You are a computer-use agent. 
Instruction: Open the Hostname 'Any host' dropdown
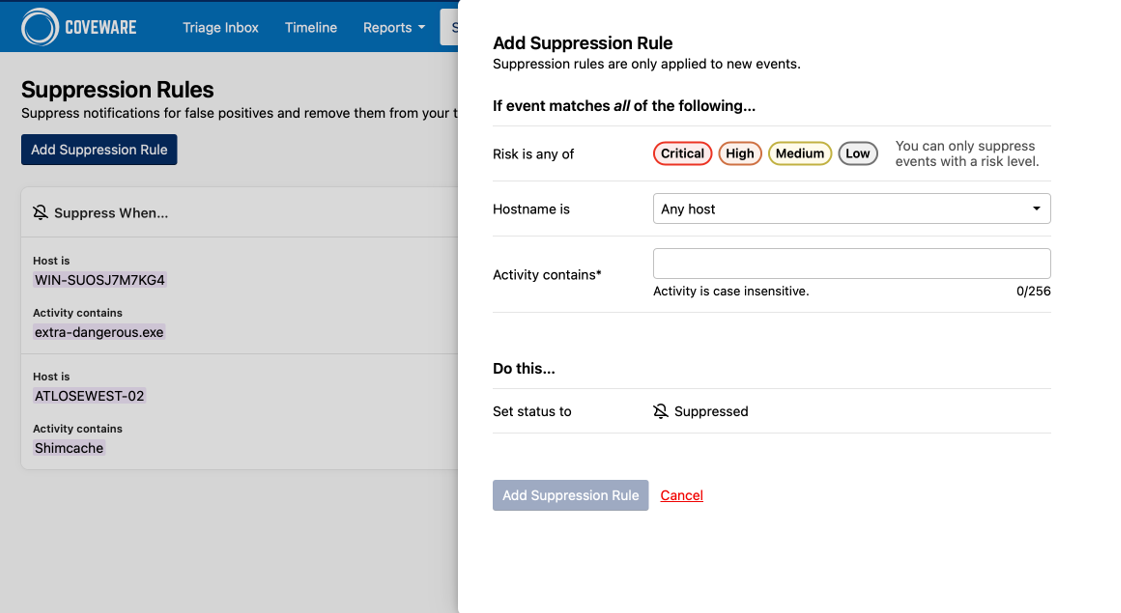click(x=850, y=209)
